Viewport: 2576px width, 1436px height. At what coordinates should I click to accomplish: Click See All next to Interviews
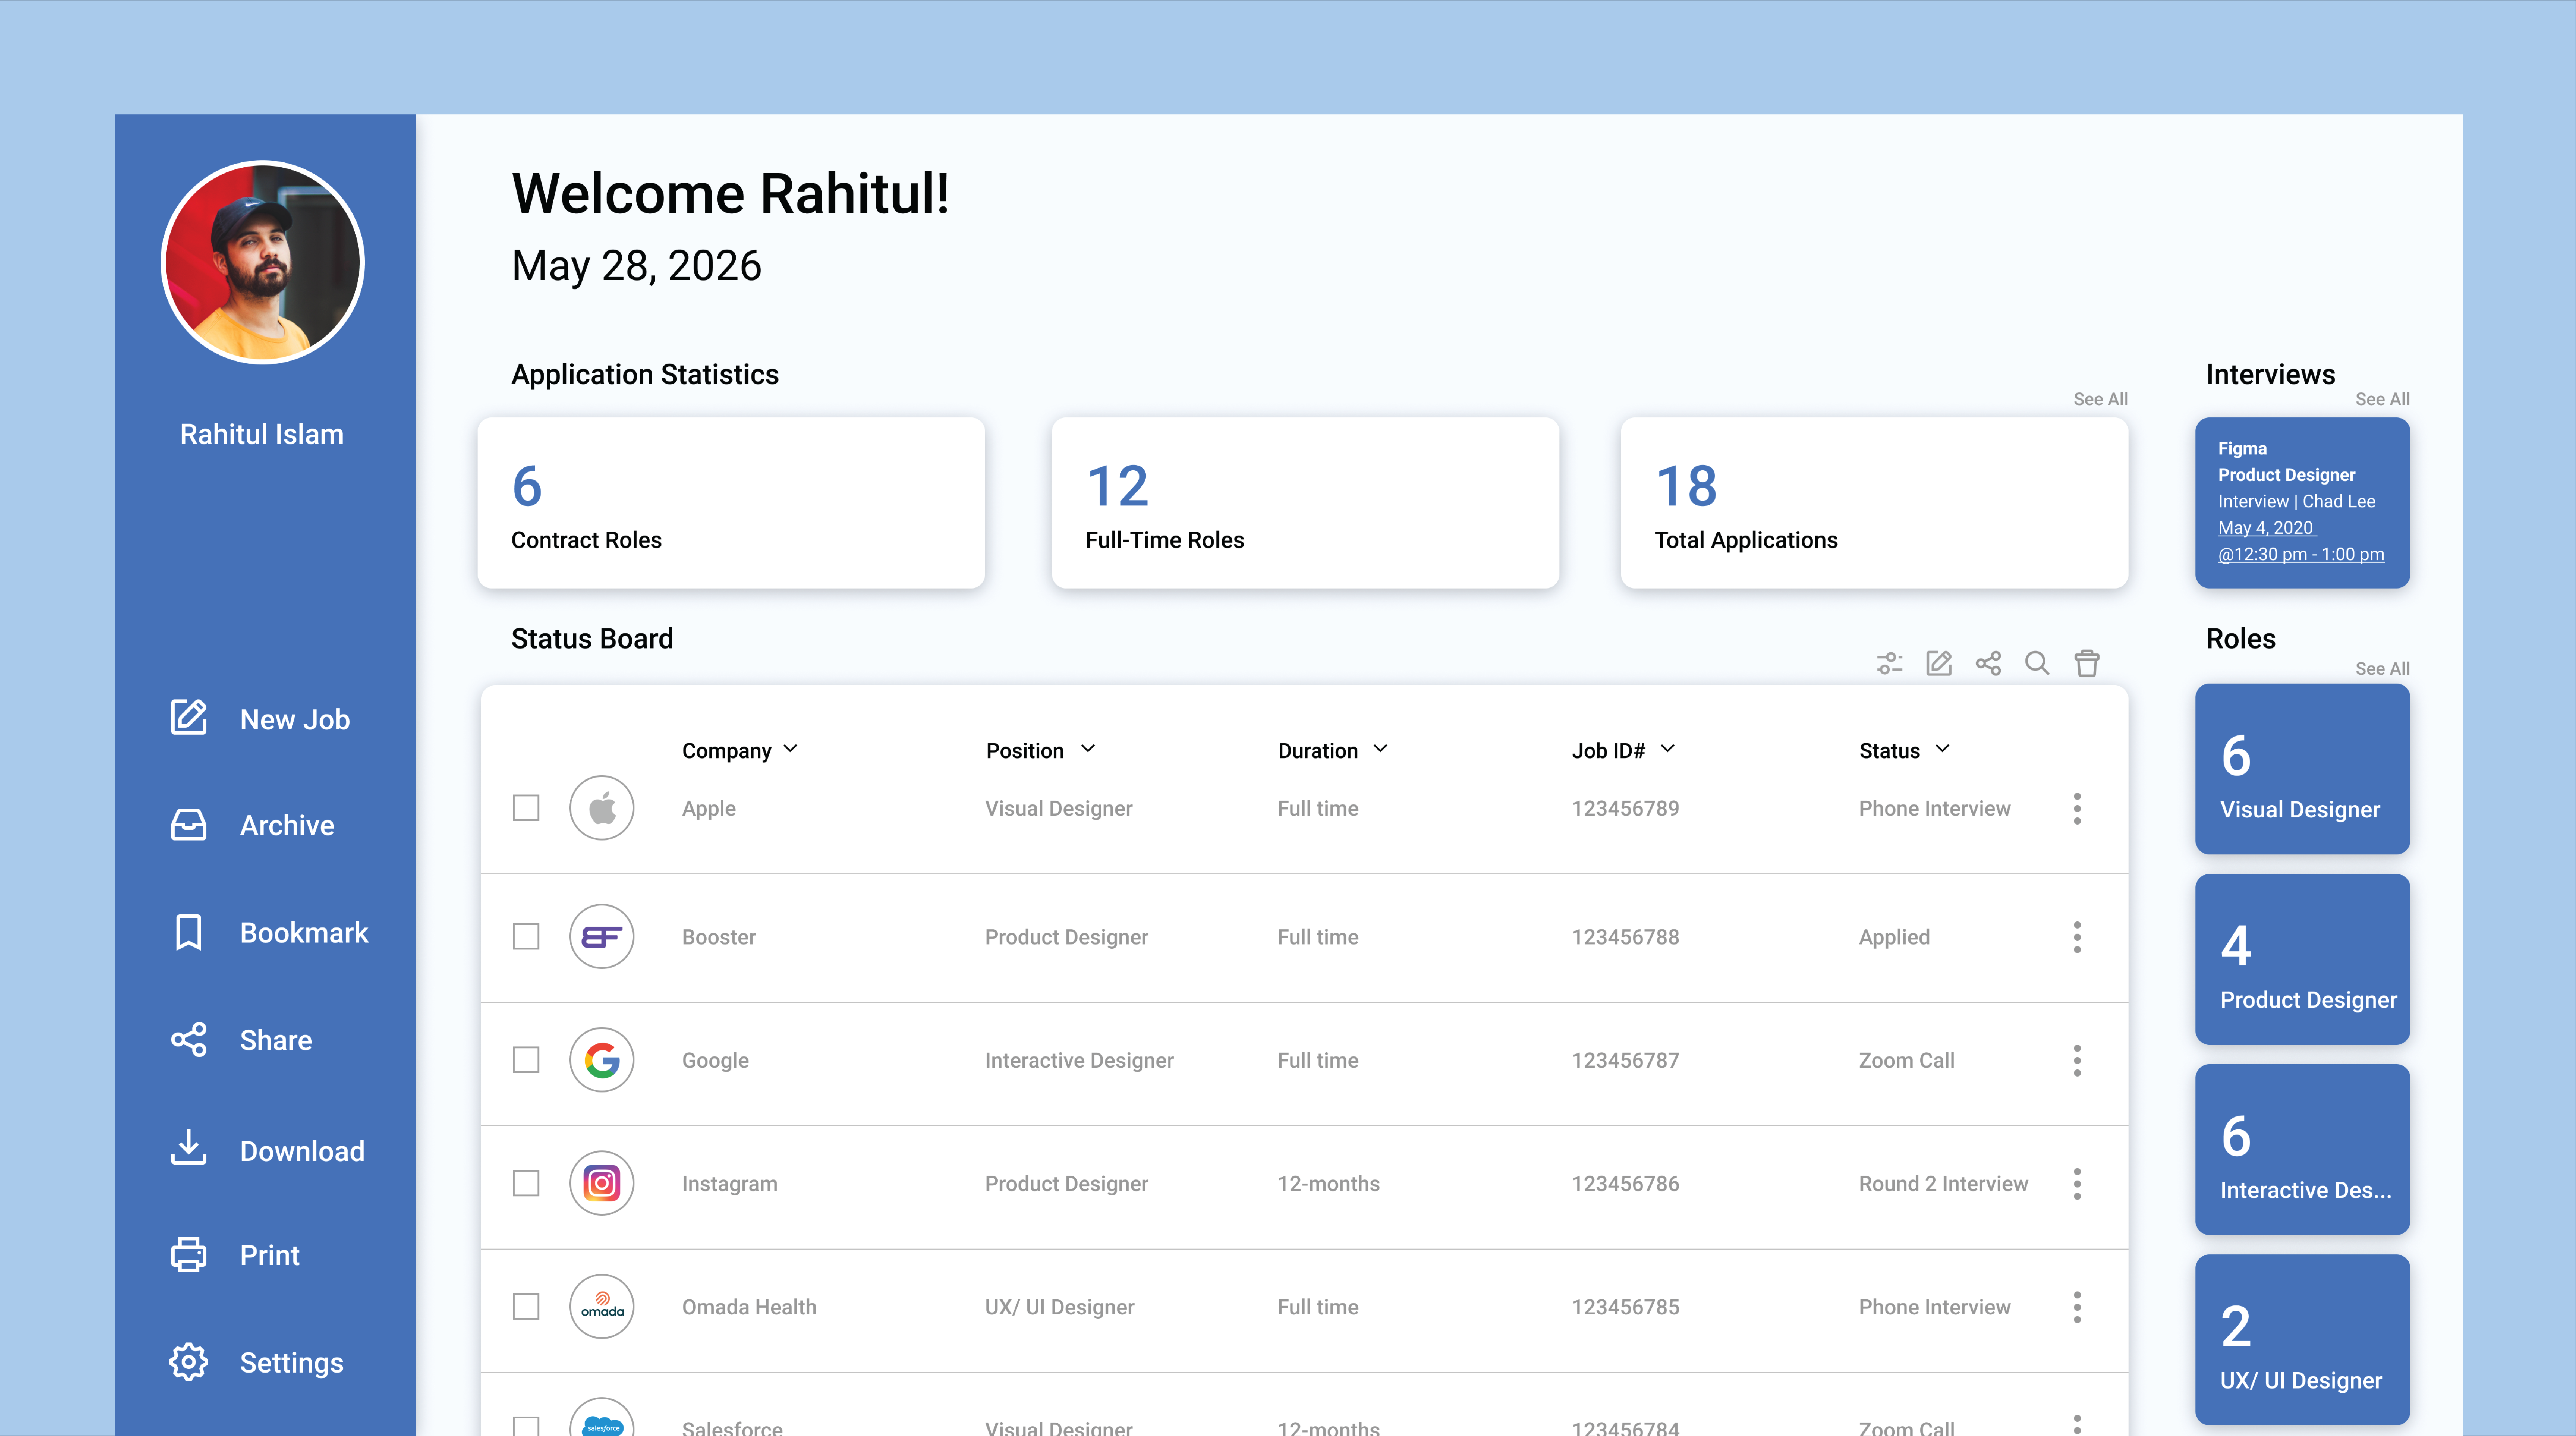click(2382, 399)
